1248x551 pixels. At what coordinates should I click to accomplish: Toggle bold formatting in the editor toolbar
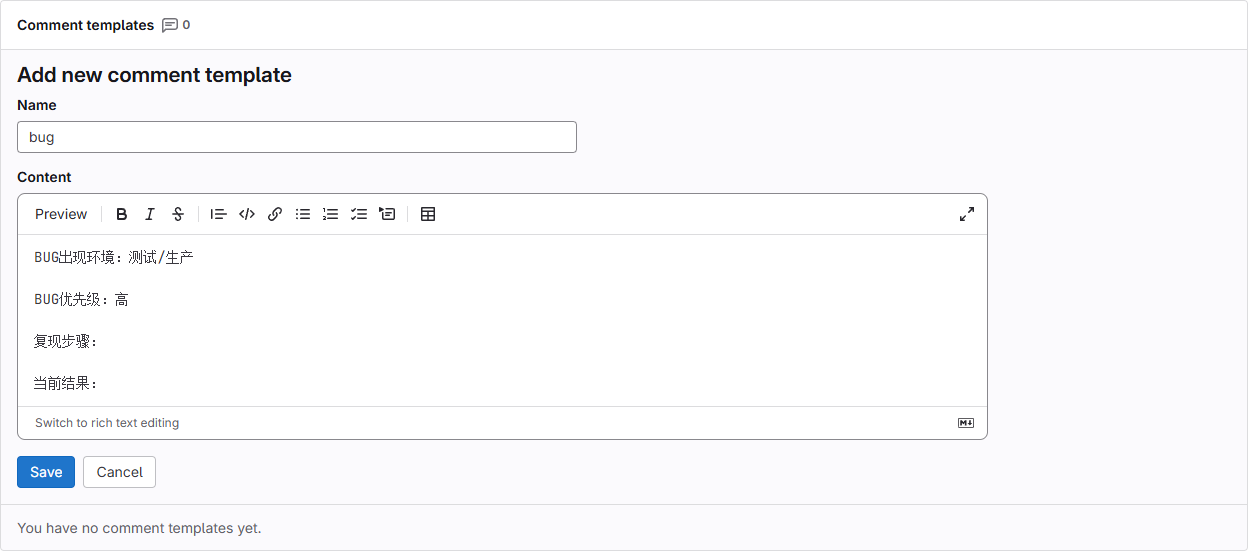pyautogui.click(x=122, y=214)
